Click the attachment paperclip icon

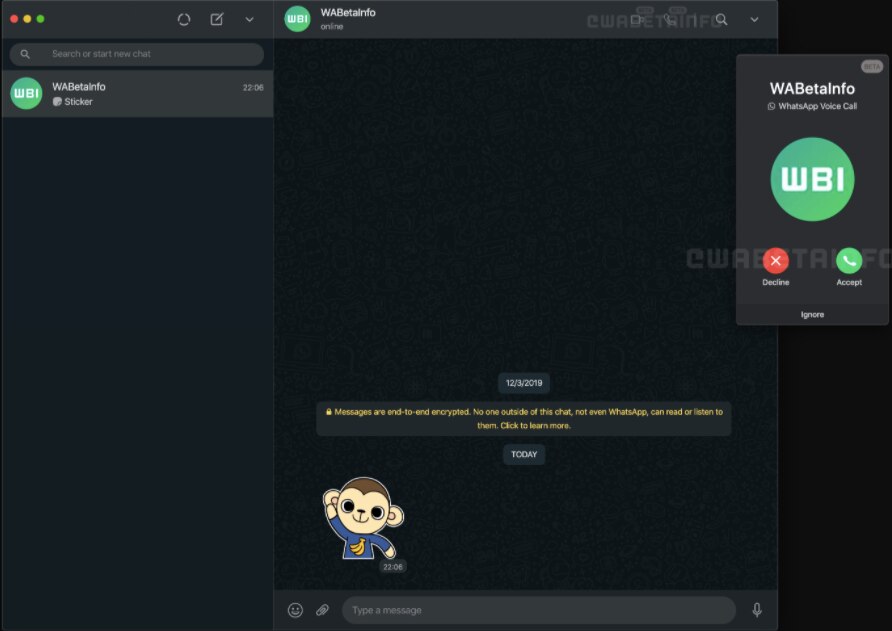[x=322, y=609]
